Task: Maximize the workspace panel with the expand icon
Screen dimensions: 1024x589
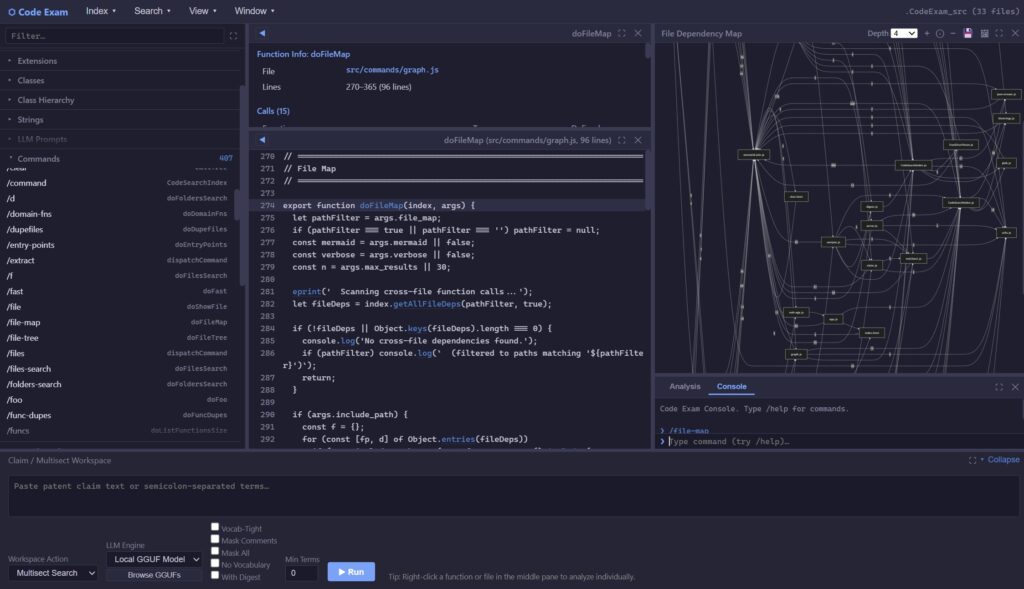Action: [972, 460]
